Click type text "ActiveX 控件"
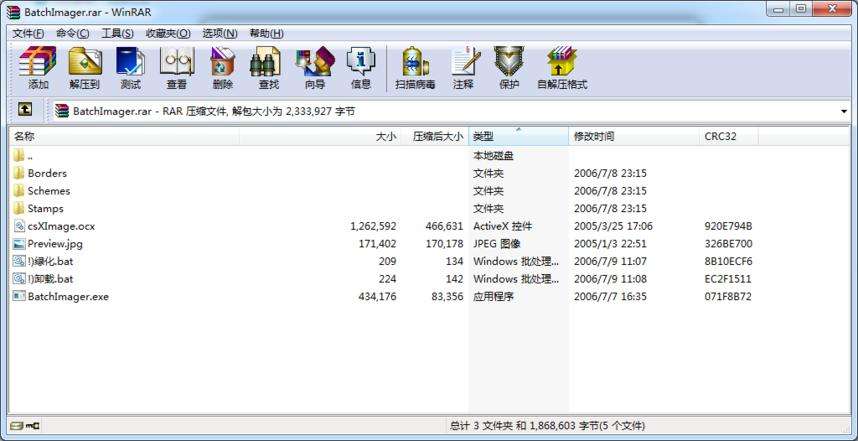This screenshot has height=441, width=858. pos(502,226)
